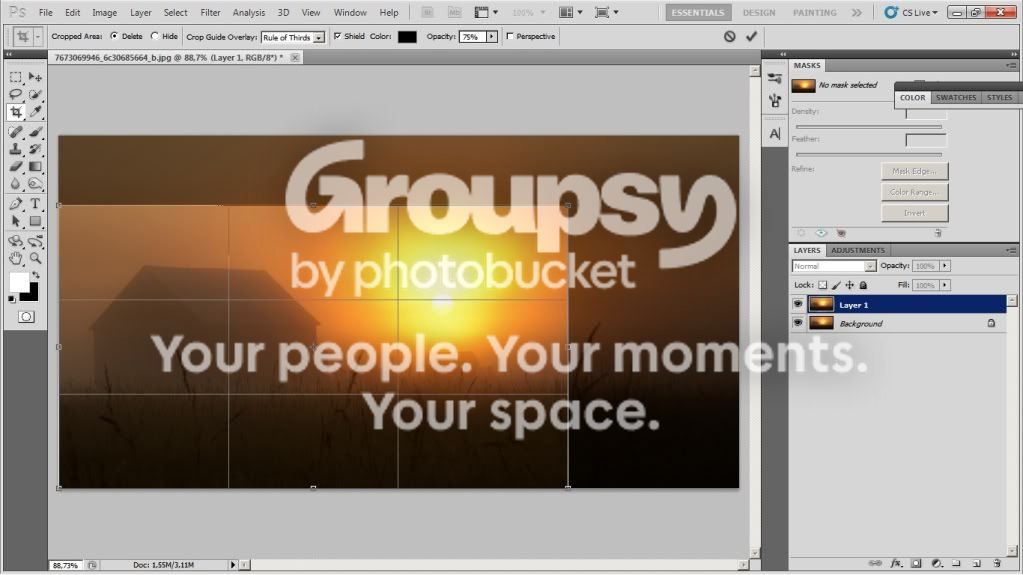
Task: Open the Crop Guide Overlay dropdown
Action: coord(318,38)
